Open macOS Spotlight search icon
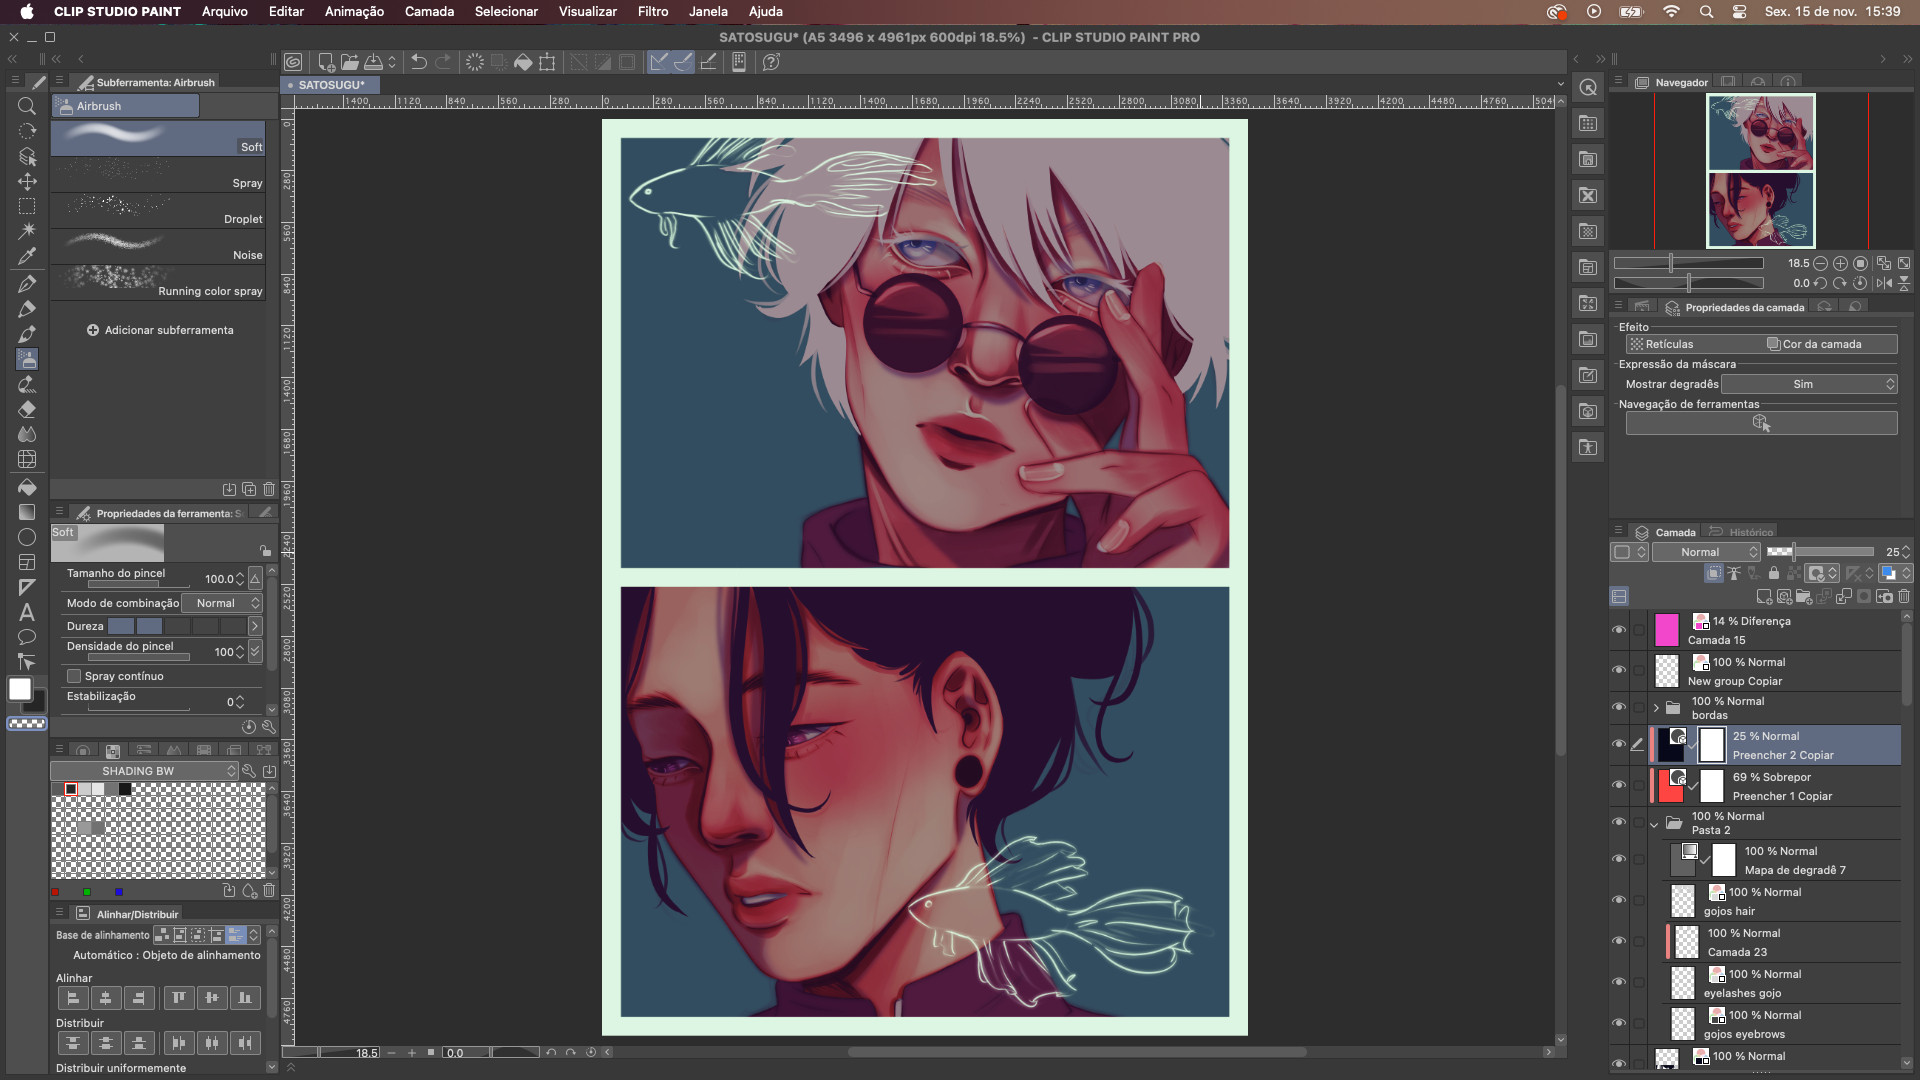The image size is (1920, 1080). pyautogui.click(x=1707, y=12)
